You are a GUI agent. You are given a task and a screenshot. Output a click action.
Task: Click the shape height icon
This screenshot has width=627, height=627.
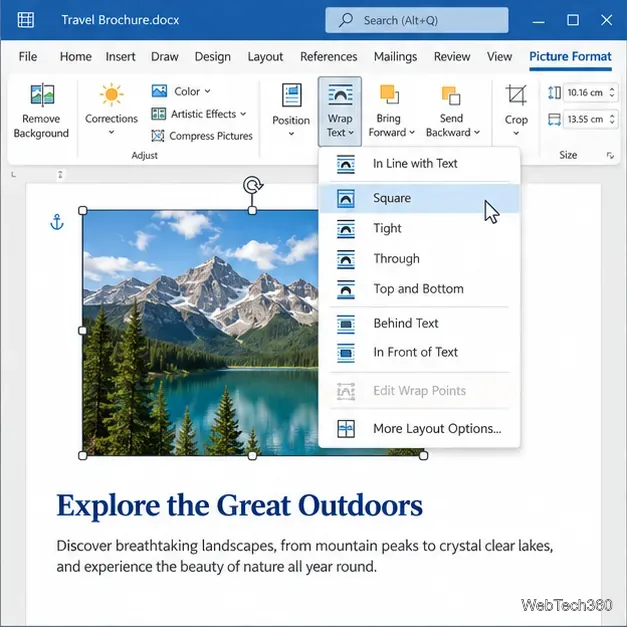(x=554, y=93)
